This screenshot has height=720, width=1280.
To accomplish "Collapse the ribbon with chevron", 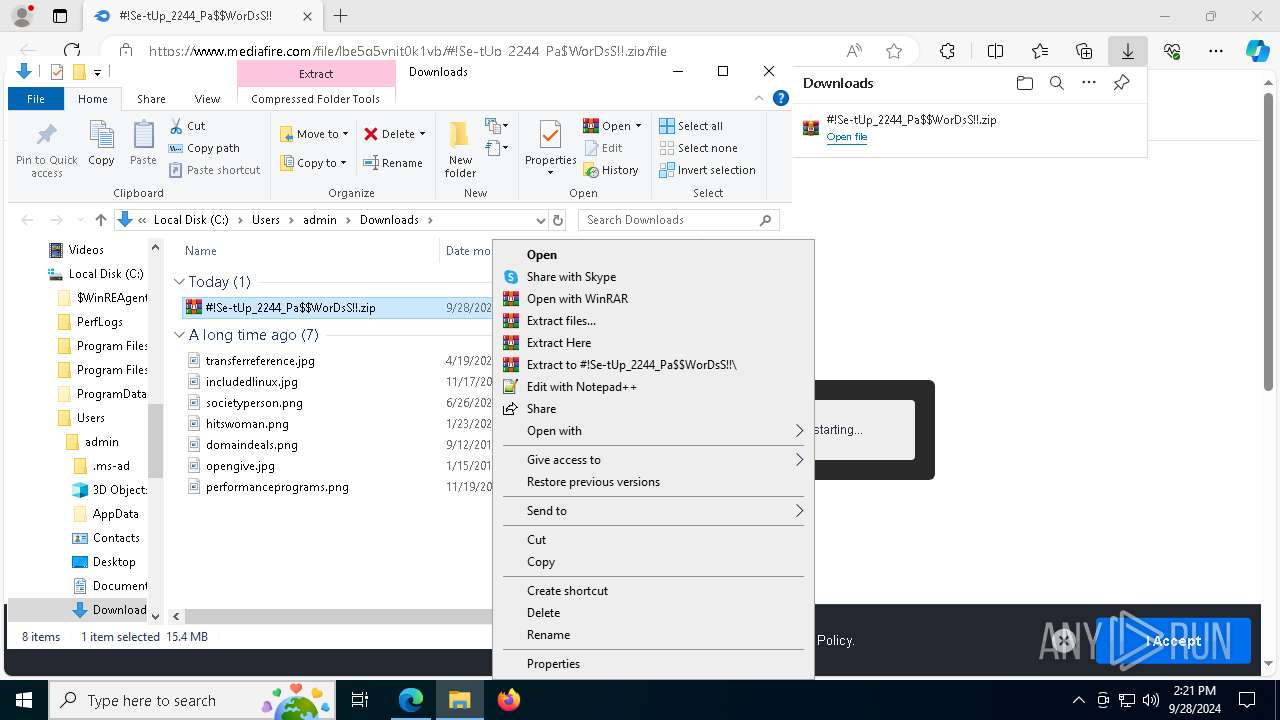I will (759, 98).
